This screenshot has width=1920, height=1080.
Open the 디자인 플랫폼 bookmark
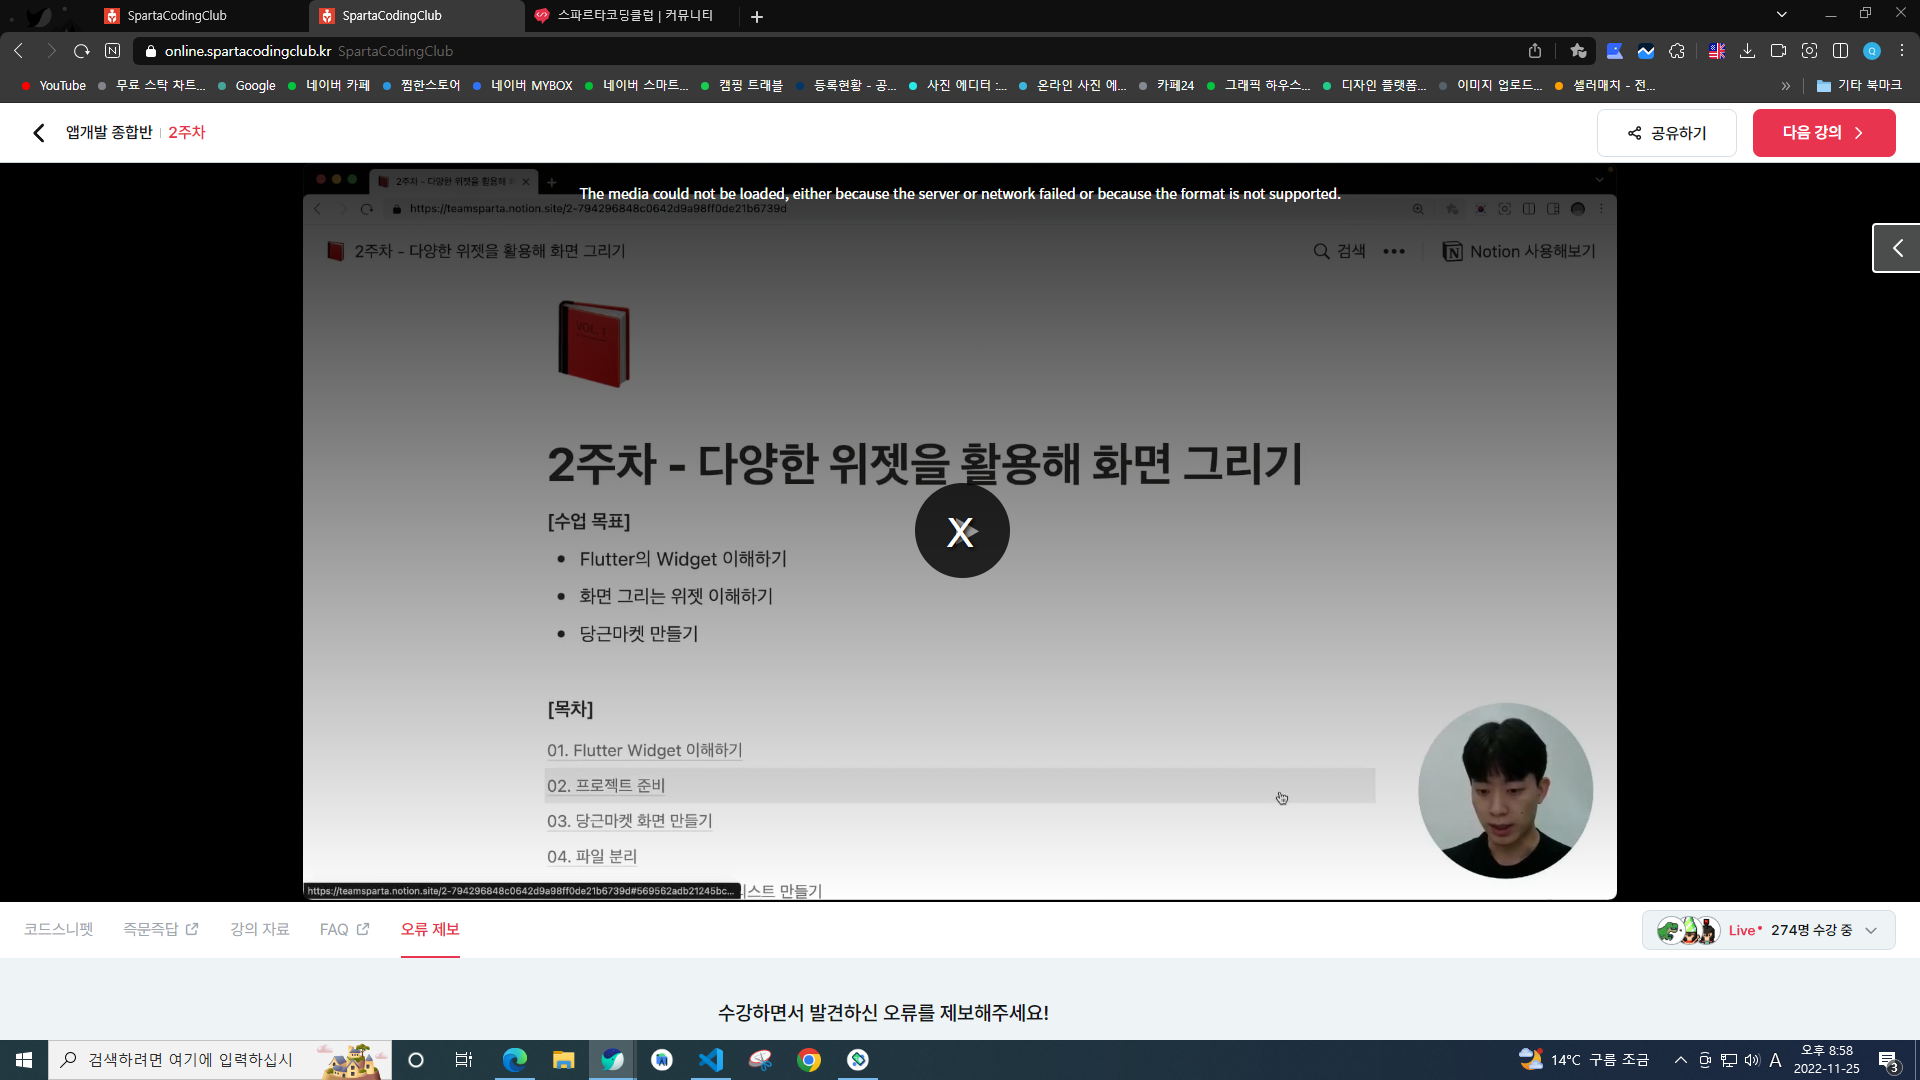(1375, 86)
